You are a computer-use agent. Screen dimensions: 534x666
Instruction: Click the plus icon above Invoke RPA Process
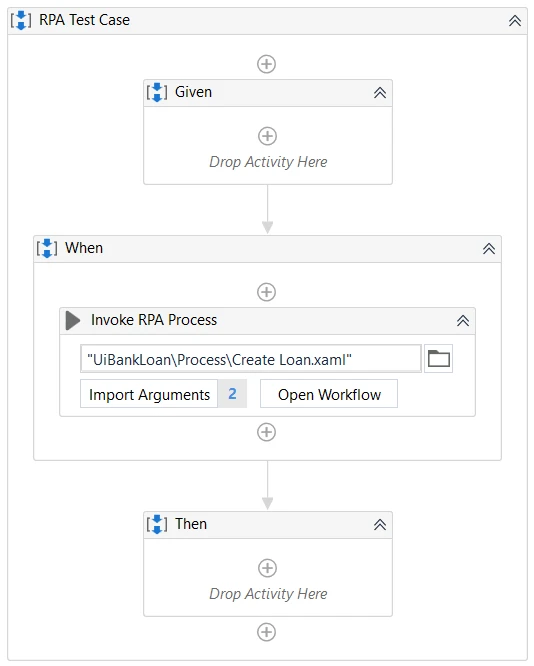[x=266, y=292]
